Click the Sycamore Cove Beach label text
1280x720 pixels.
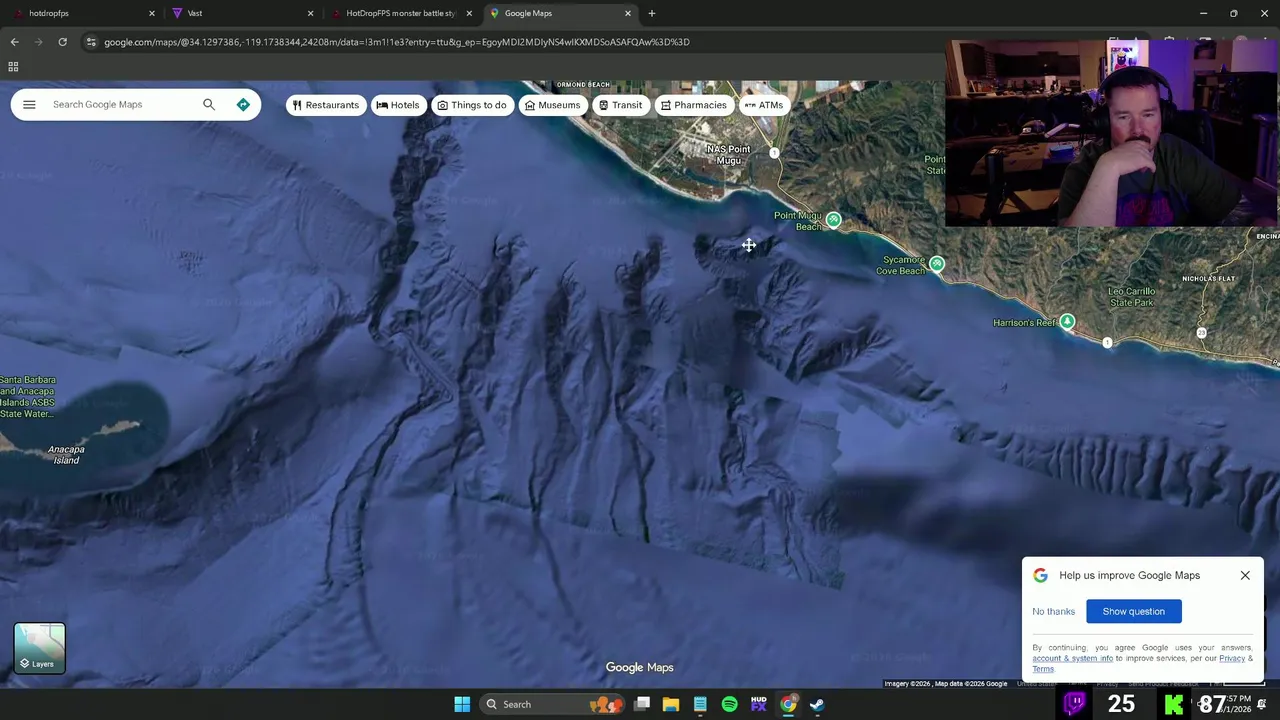[x=901, y=265]
